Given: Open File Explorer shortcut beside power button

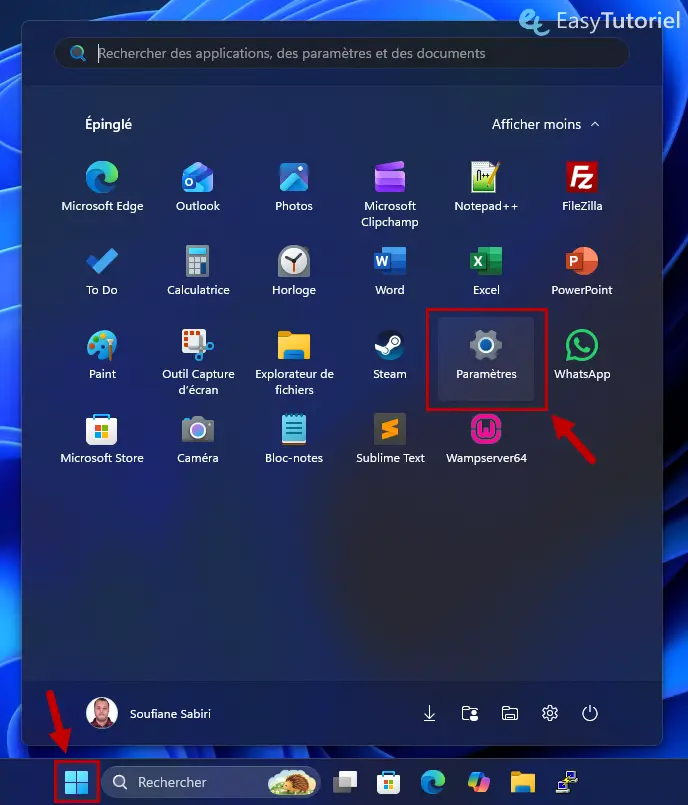Looking at the screenshot, I should (509, 713).
